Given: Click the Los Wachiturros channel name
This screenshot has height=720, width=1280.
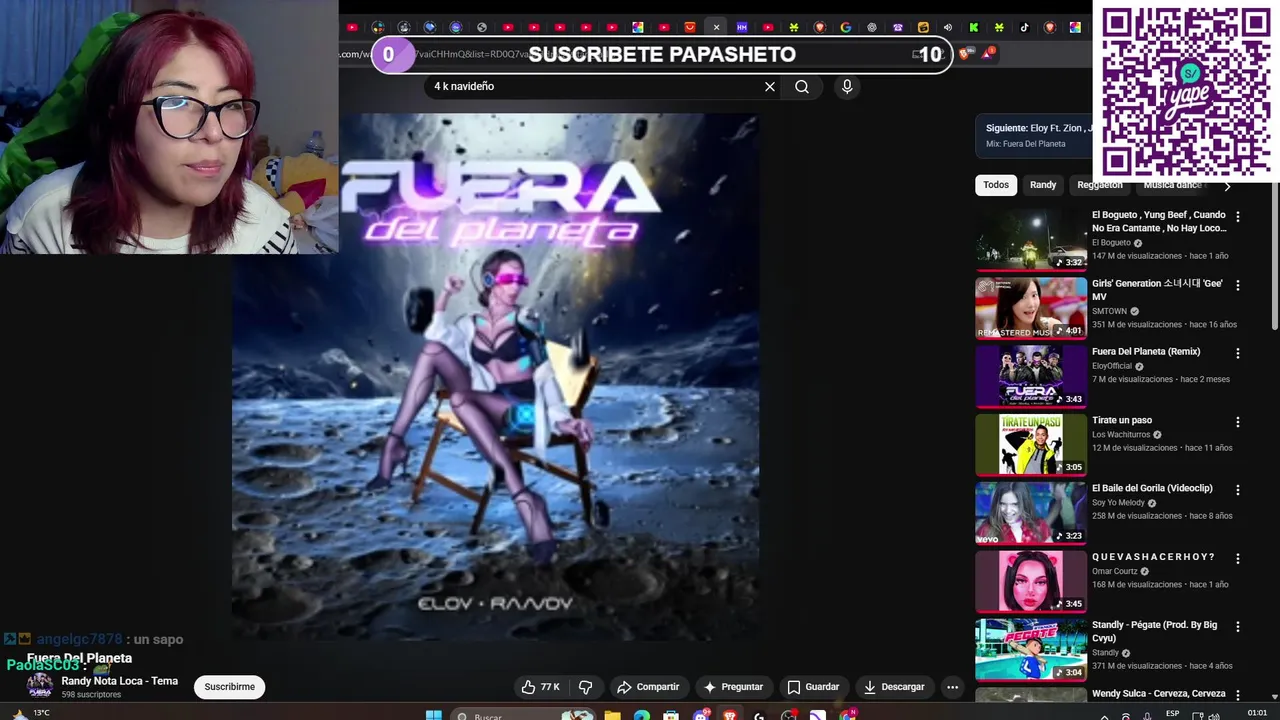Looking at the screenshot, I should [x=1121, y=435].
